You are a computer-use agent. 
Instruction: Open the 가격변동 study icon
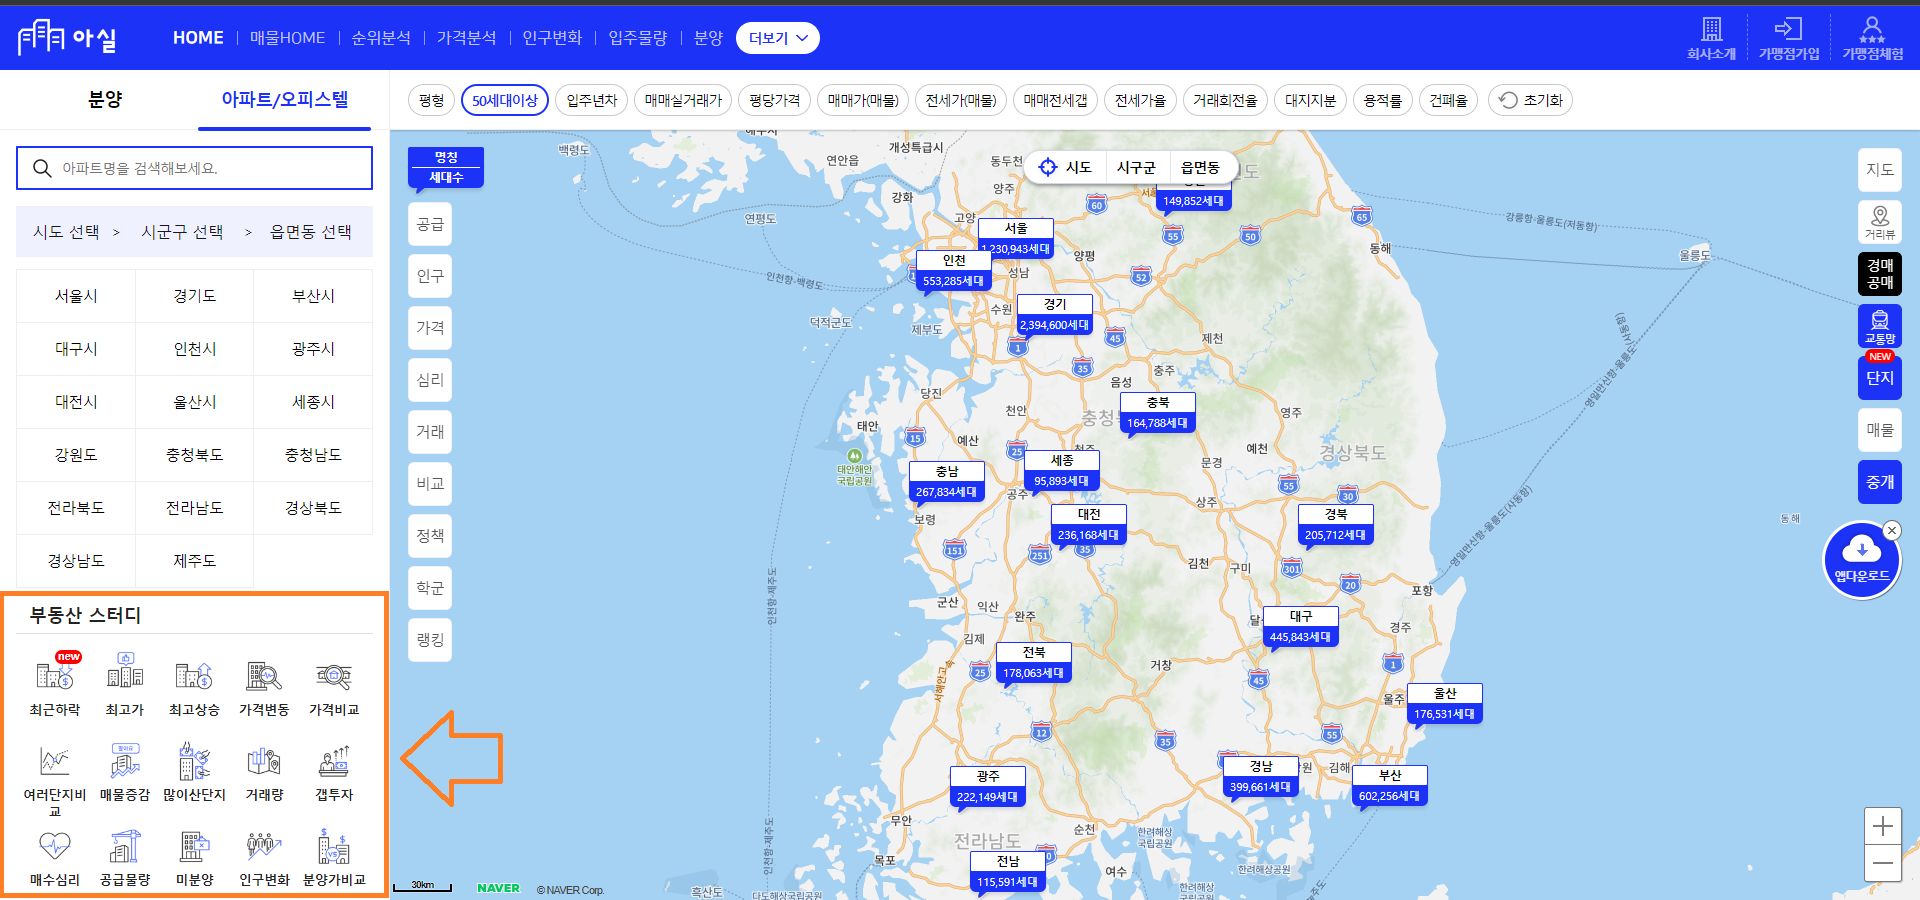point(264,676)
